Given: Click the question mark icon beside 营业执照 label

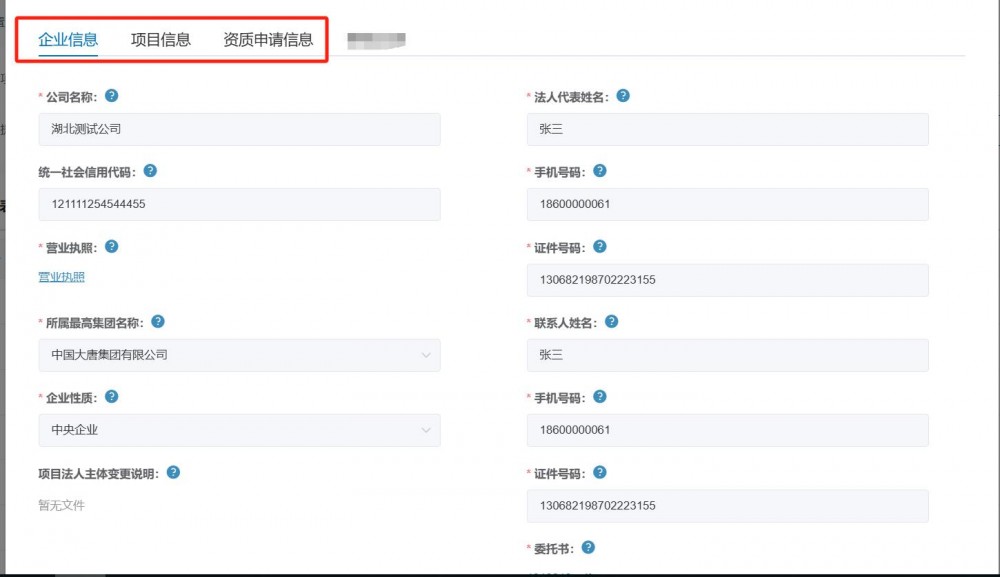Looking at the screenshot, I should coord(111,246).
